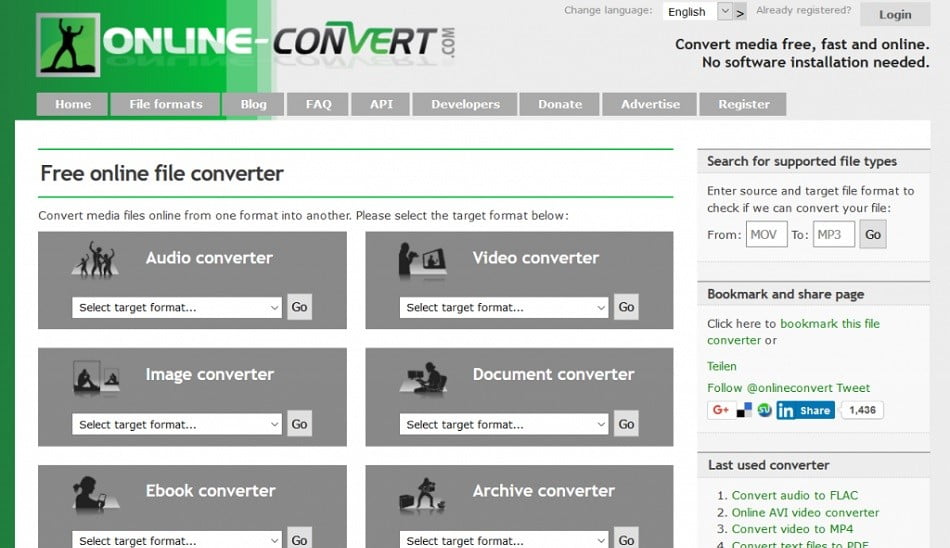Image resolution: width=950 pixels, height=548 pixels.
Task: Click the Video converter cameraman icon
Action: [422, 261]
